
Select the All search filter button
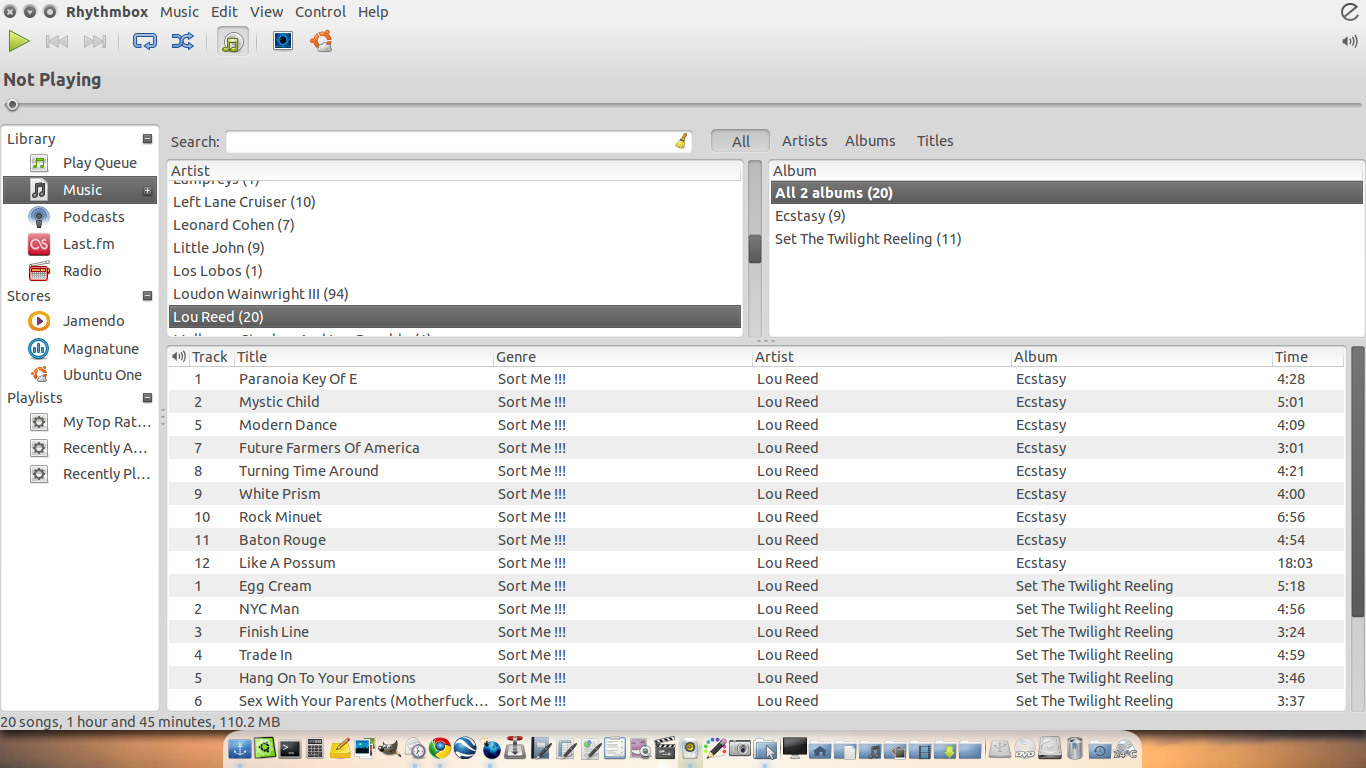coord(740,141)
